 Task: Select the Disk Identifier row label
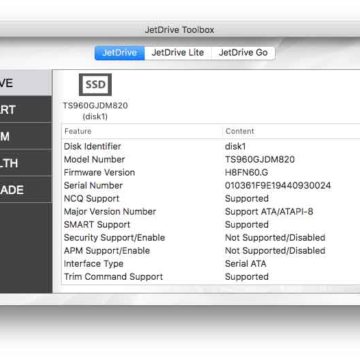(x=92, y=146)
